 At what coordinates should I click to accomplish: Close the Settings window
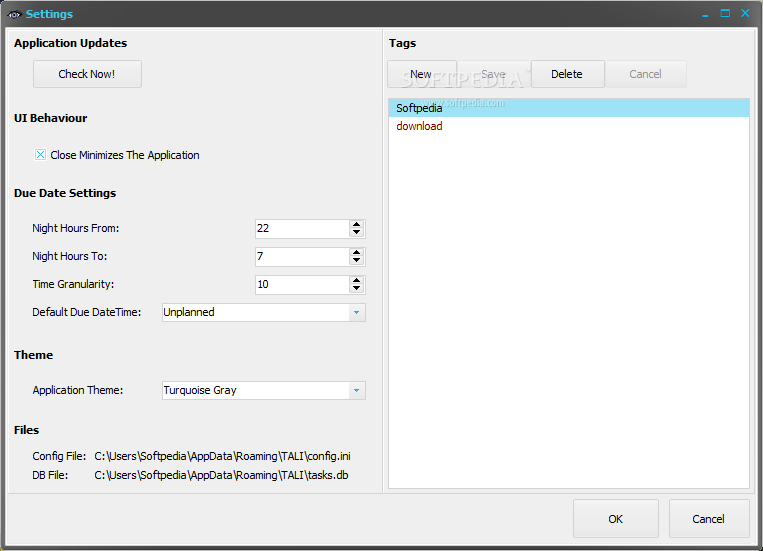click(x=745, y=14)
